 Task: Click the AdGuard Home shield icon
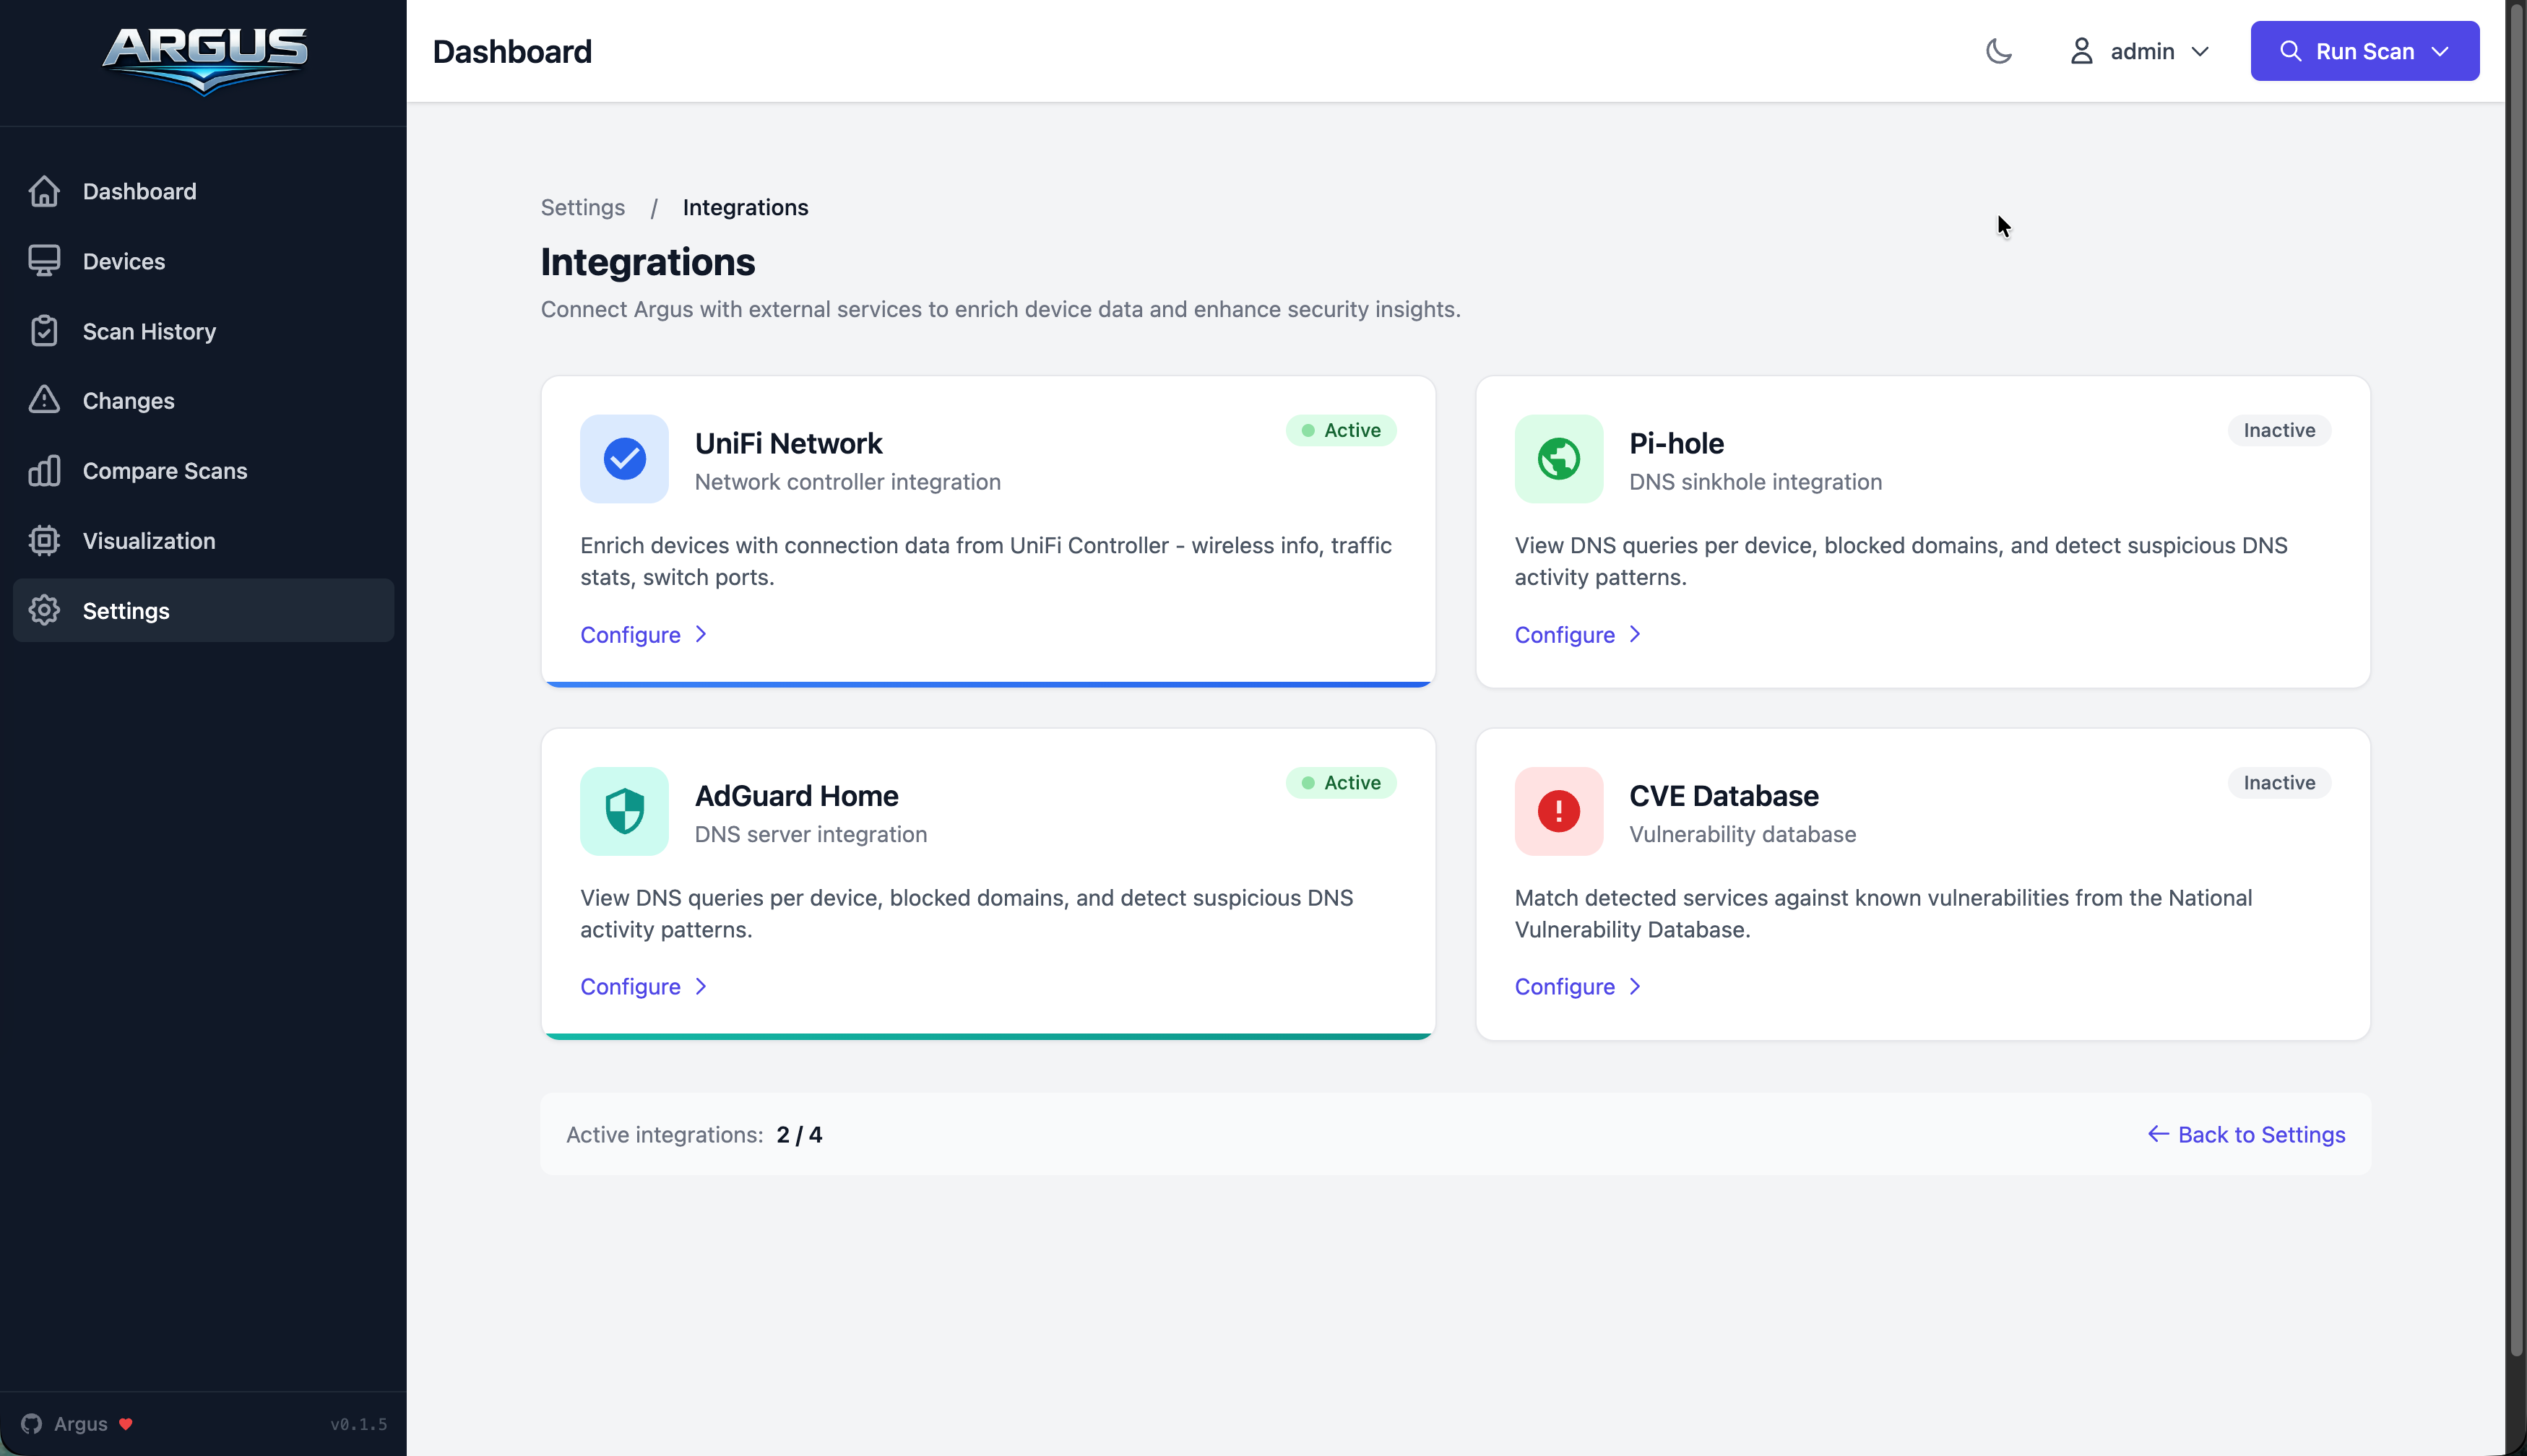(x=624, y=811)
